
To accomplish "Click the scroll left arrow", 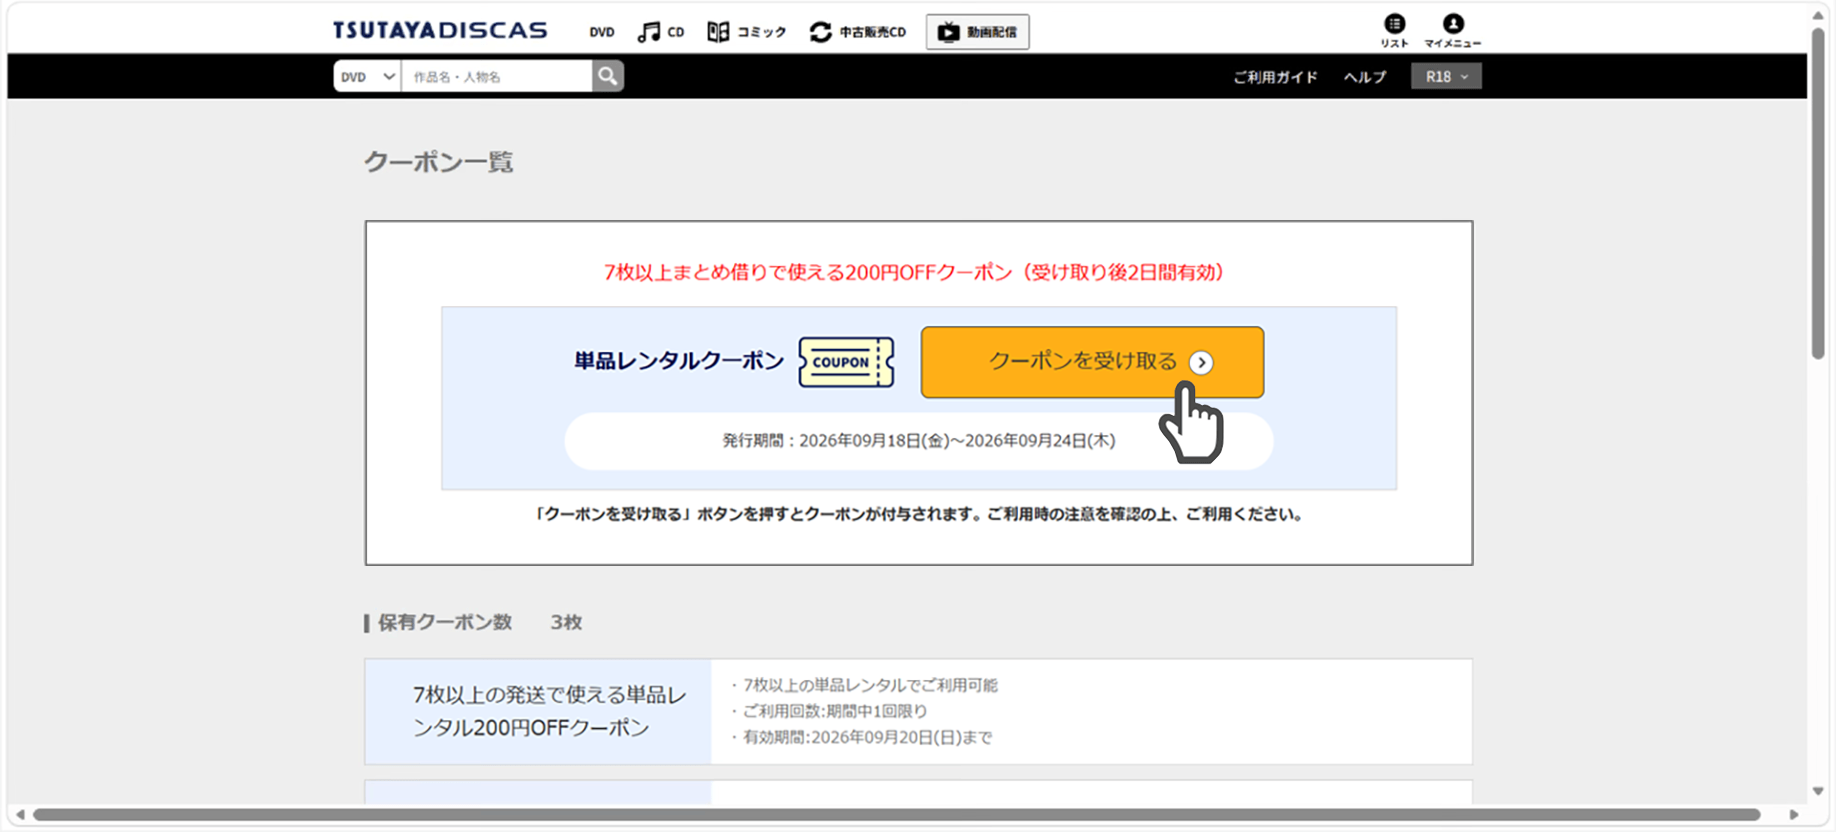I will click(19, 815).
